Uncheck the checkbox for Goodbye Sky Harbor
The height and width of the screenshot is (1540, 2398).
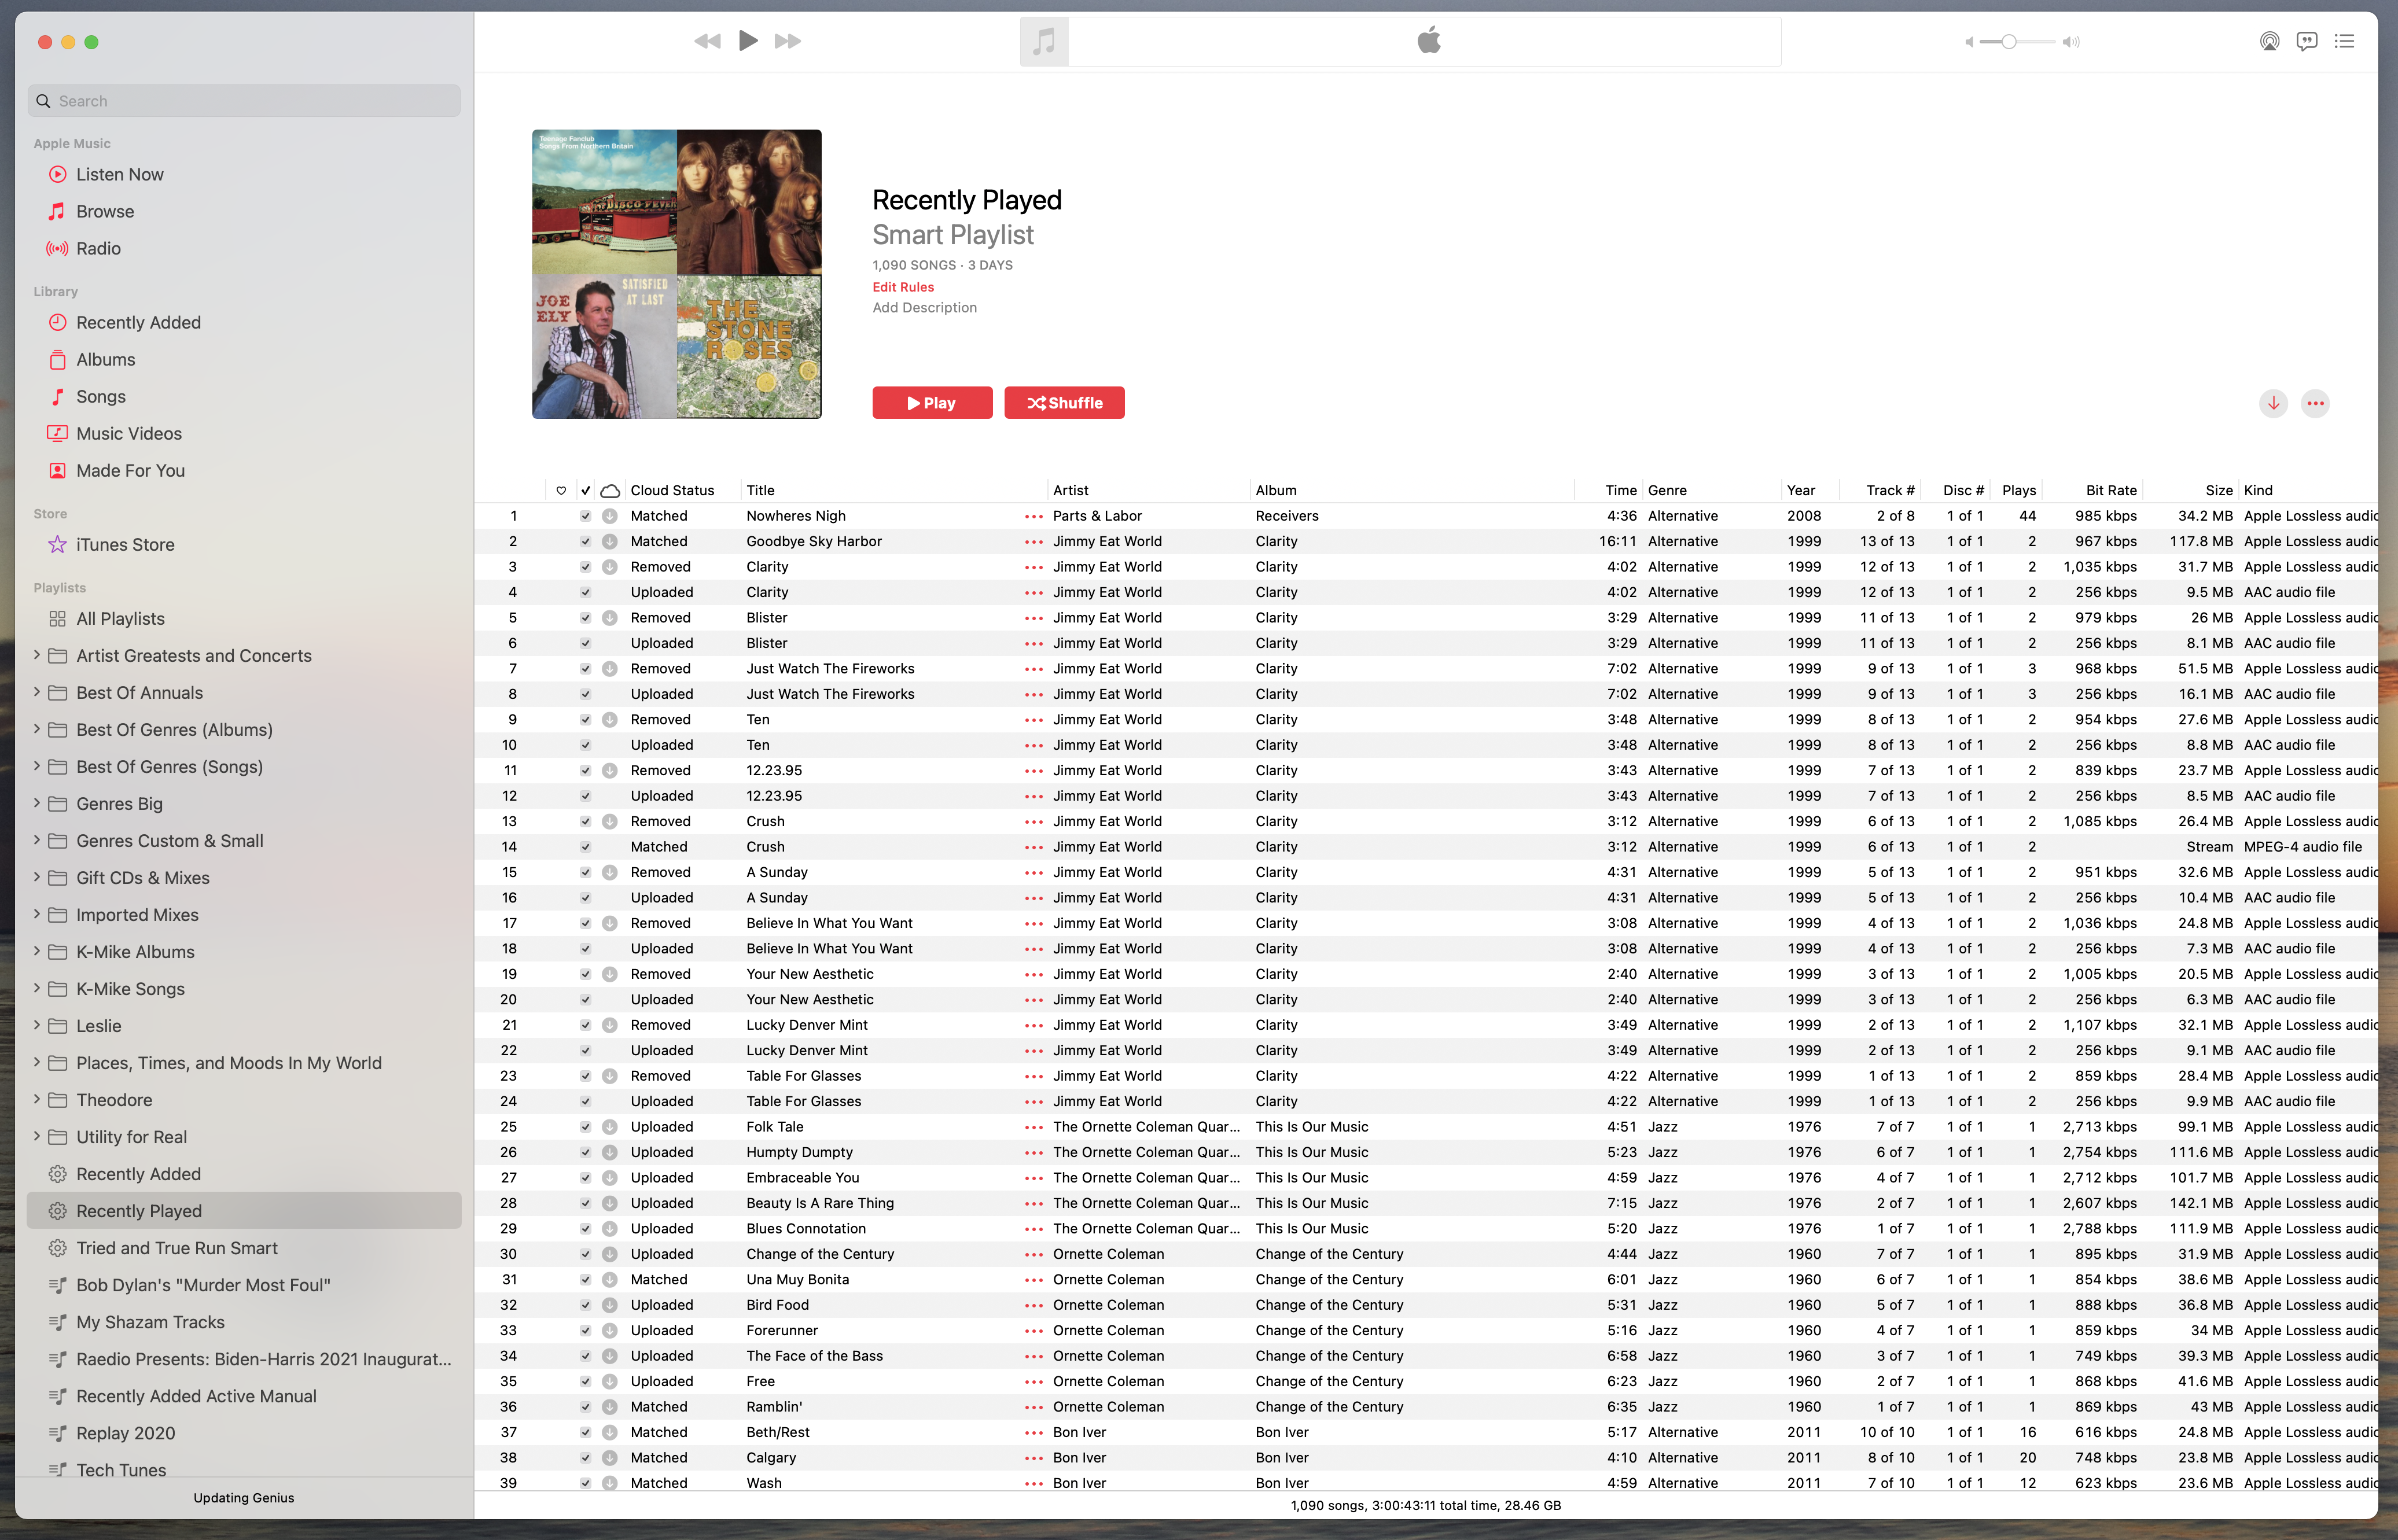(x=586, y=541)
